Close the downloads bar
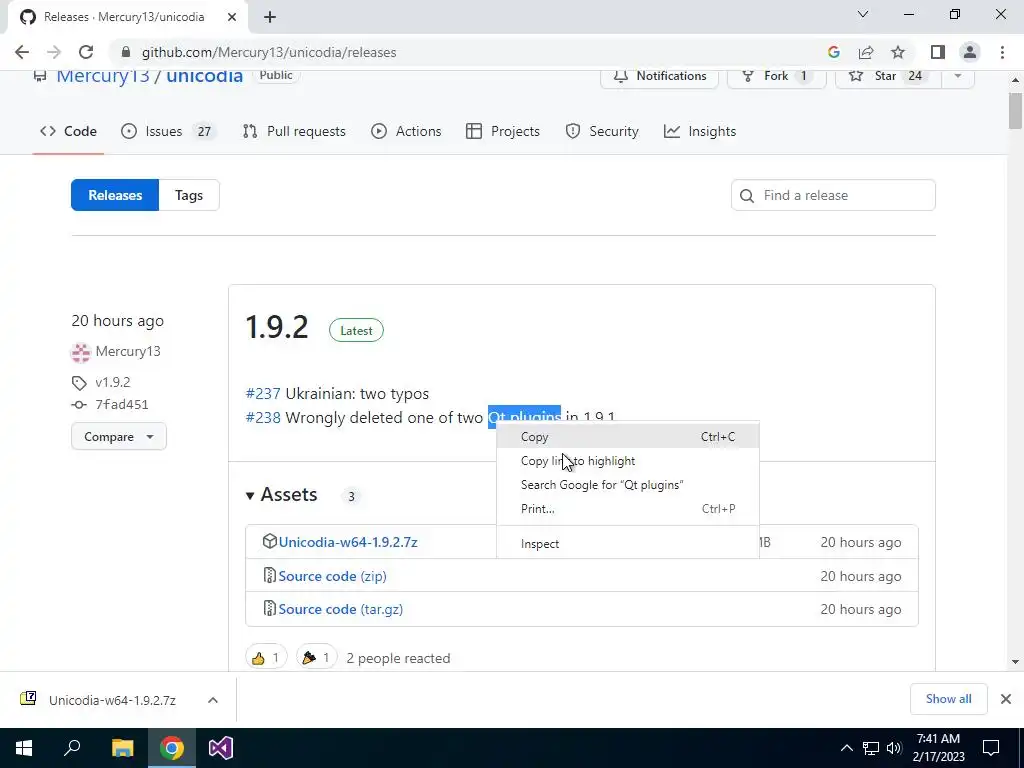 pyautogui.click(x=1006, y=699)
